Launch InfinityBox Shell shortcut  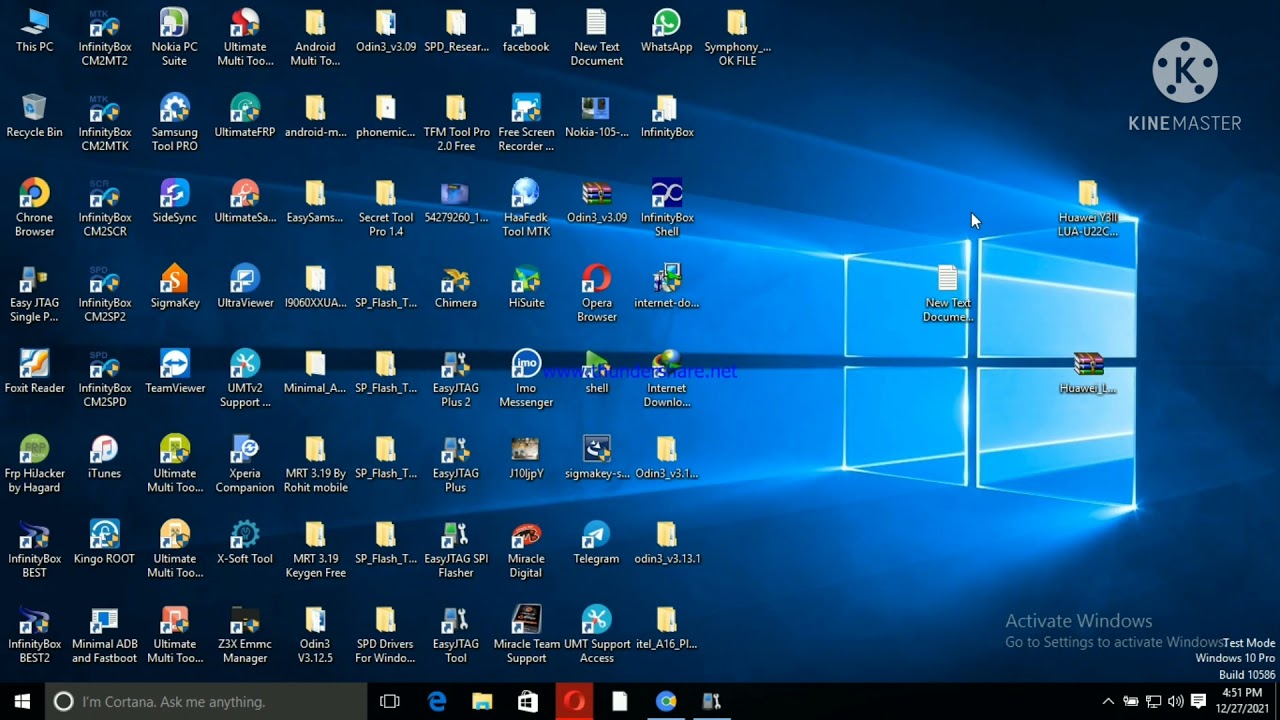(666, 209)
